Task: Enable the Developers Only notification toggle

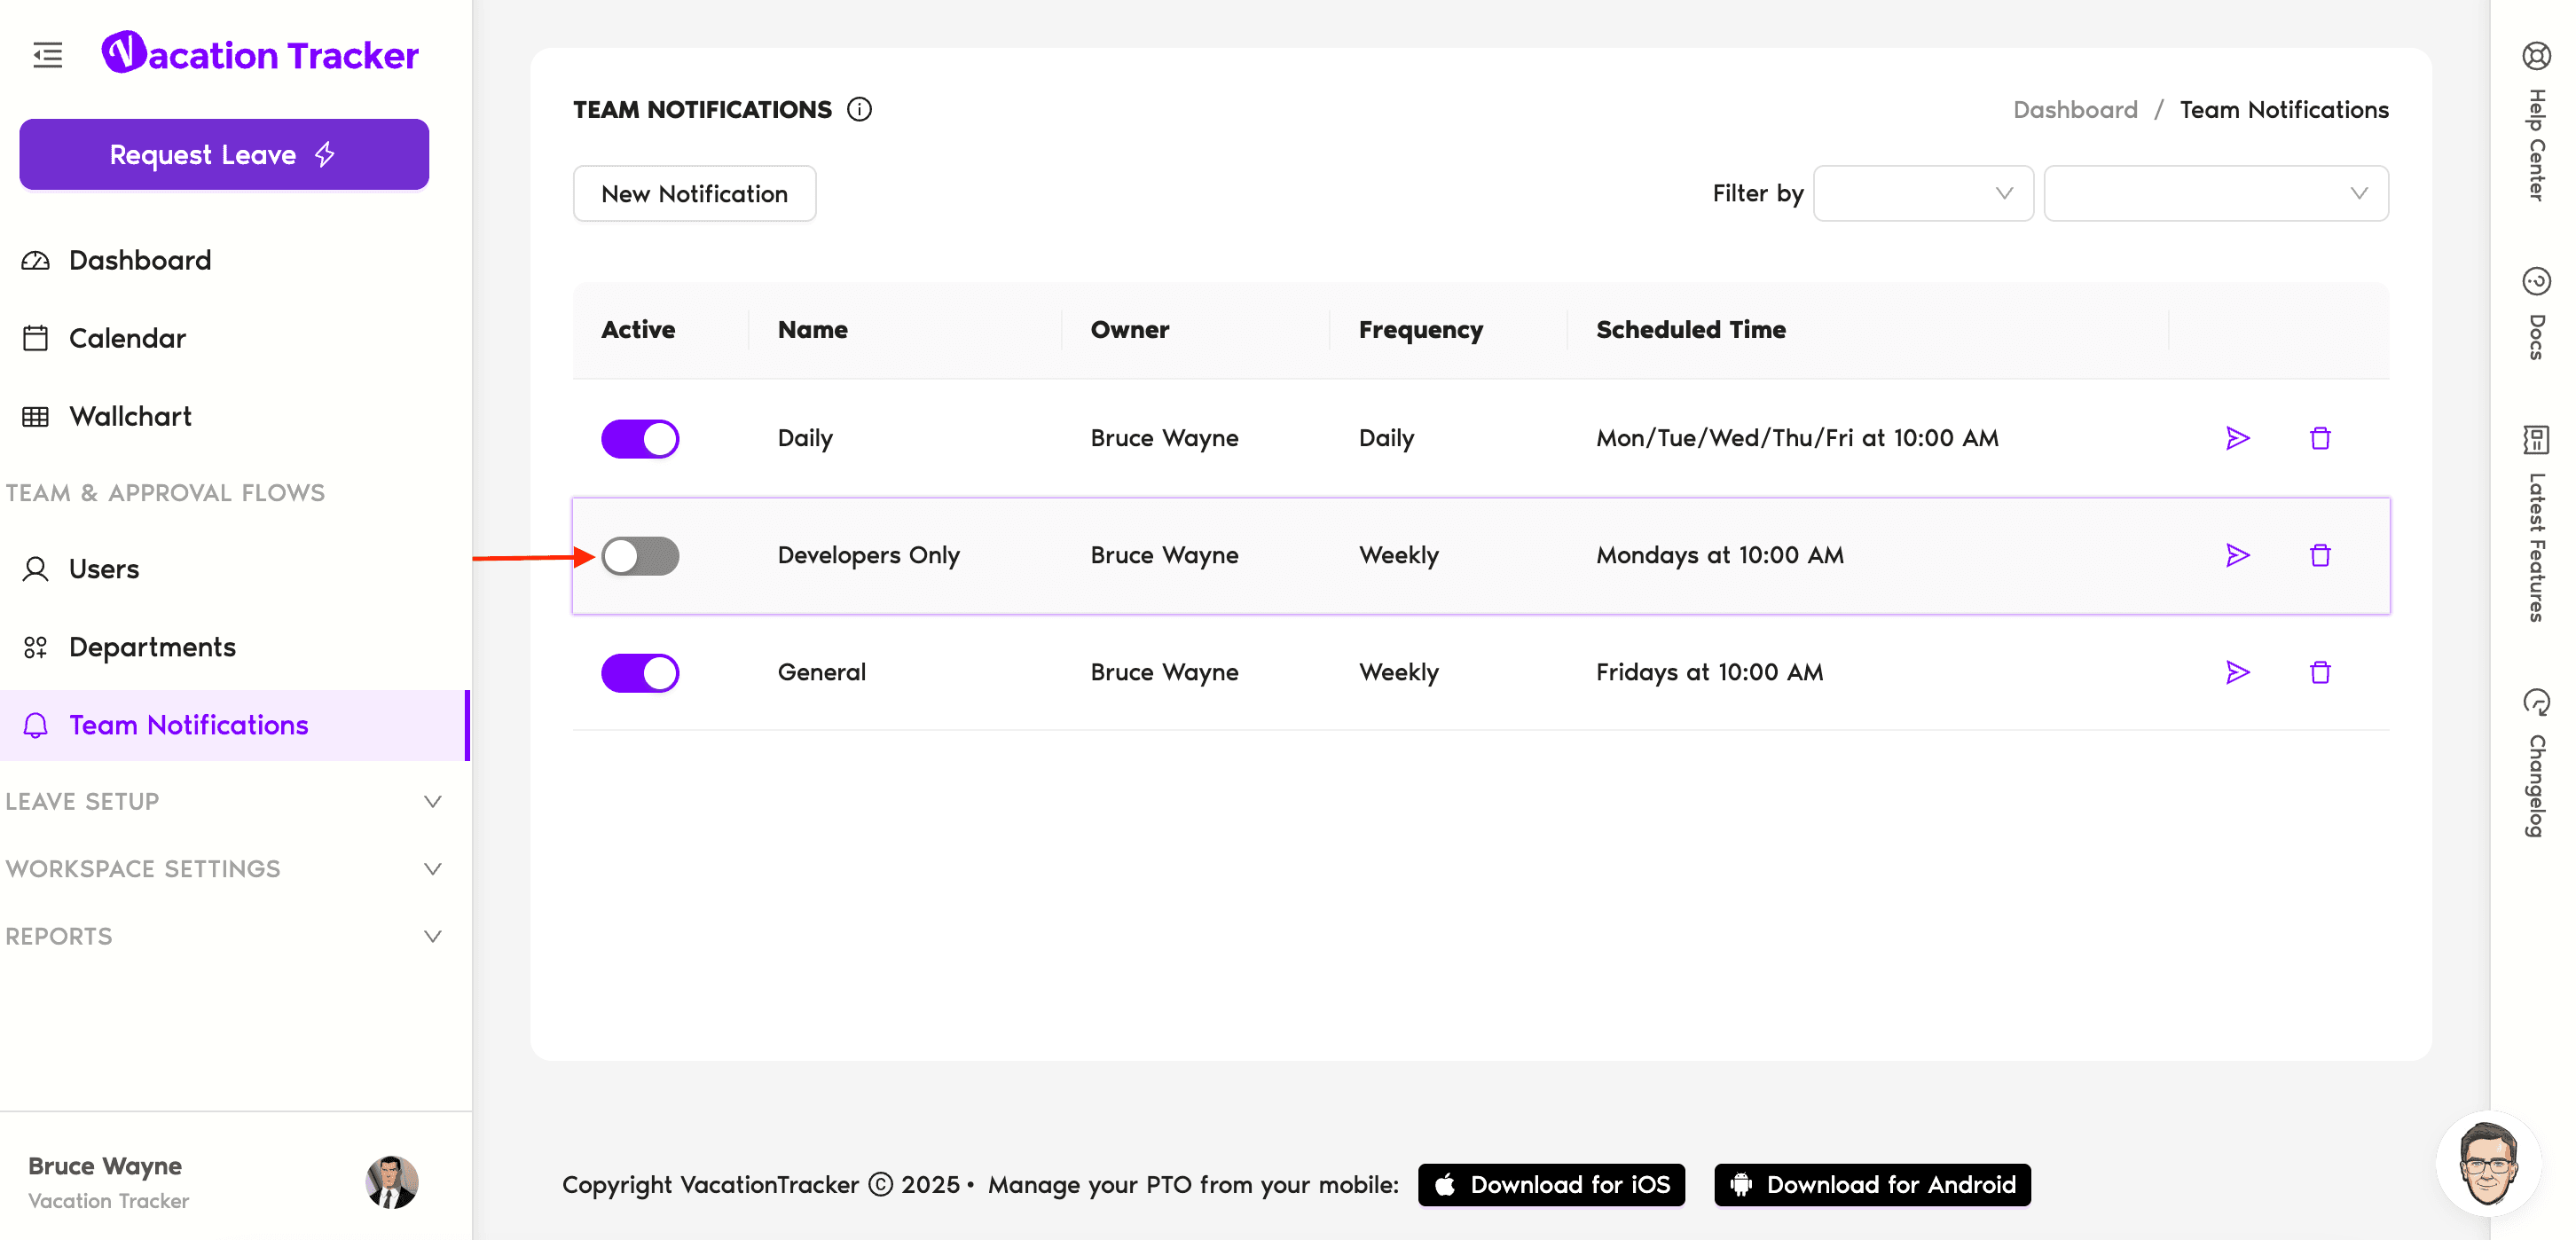Action: click(x=640, y=556)
